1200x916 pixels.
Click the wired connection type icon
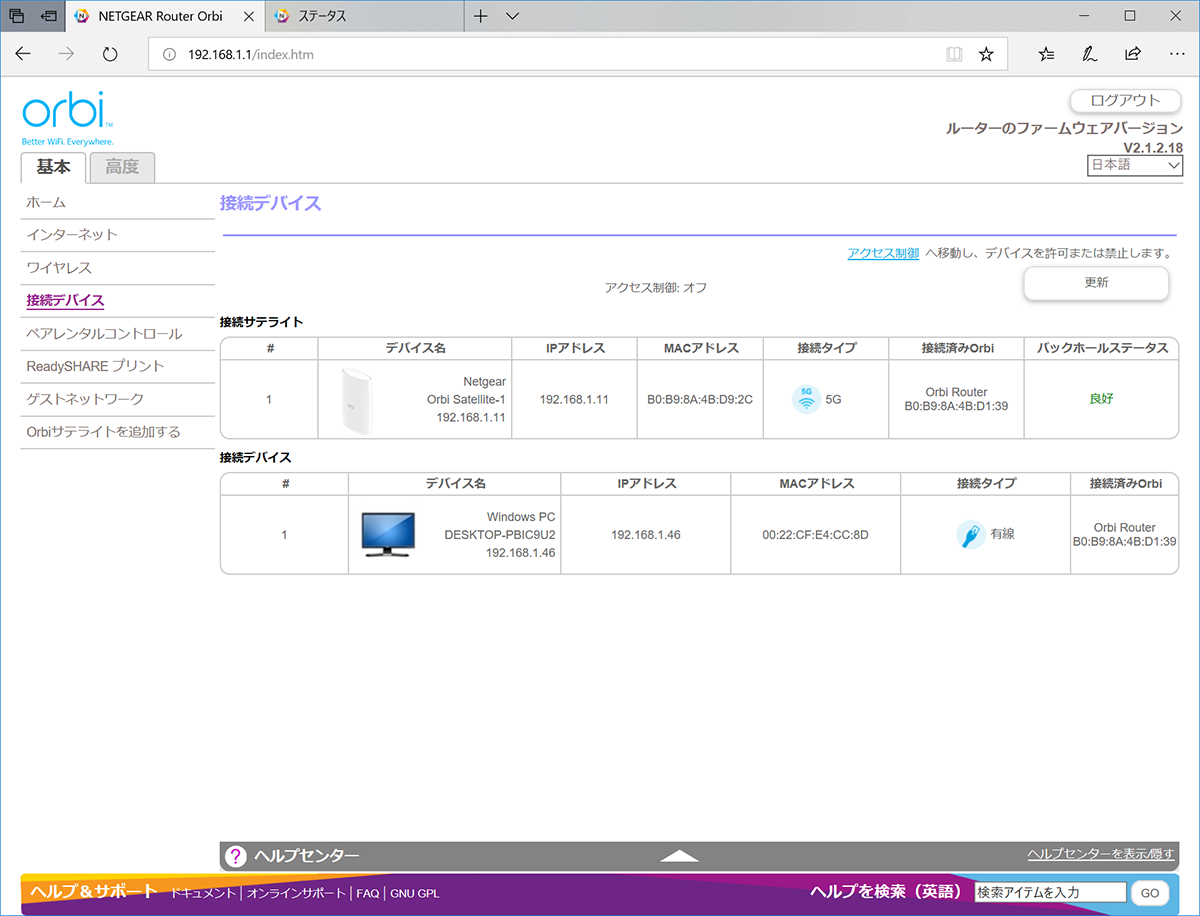[970, 535]
